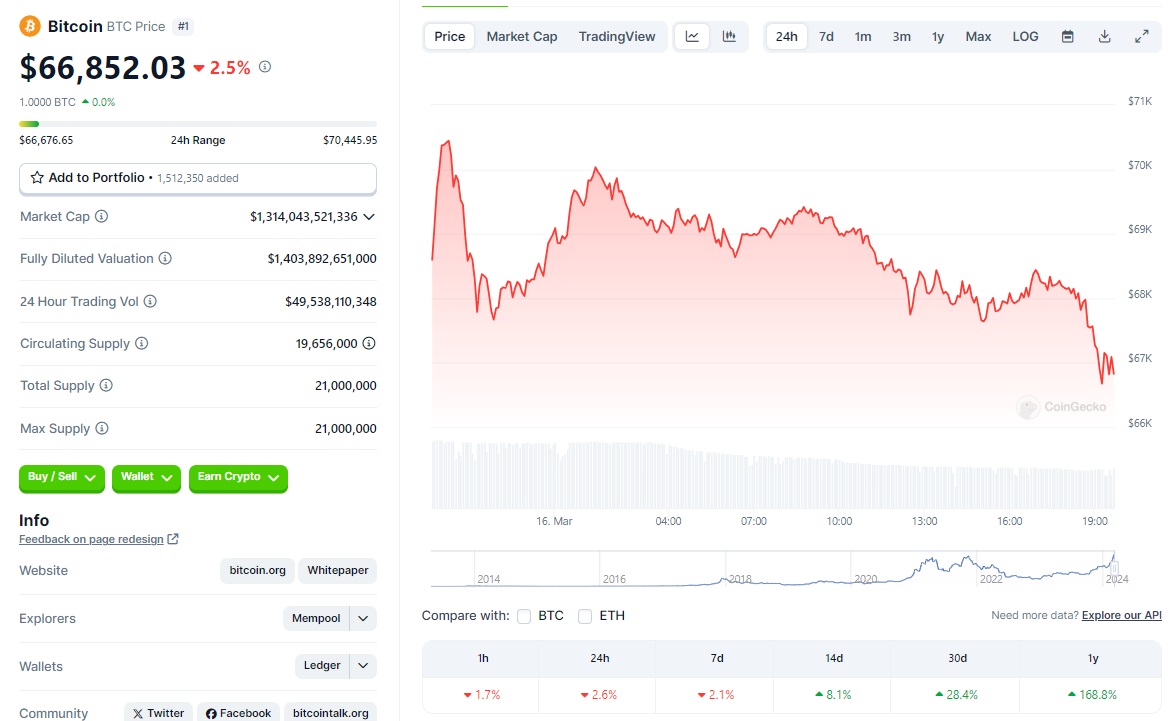This screenshot has width=1172, height=721.
Task: Click the star icon in Add to Portfolio
Action: (x=37, y=178)
